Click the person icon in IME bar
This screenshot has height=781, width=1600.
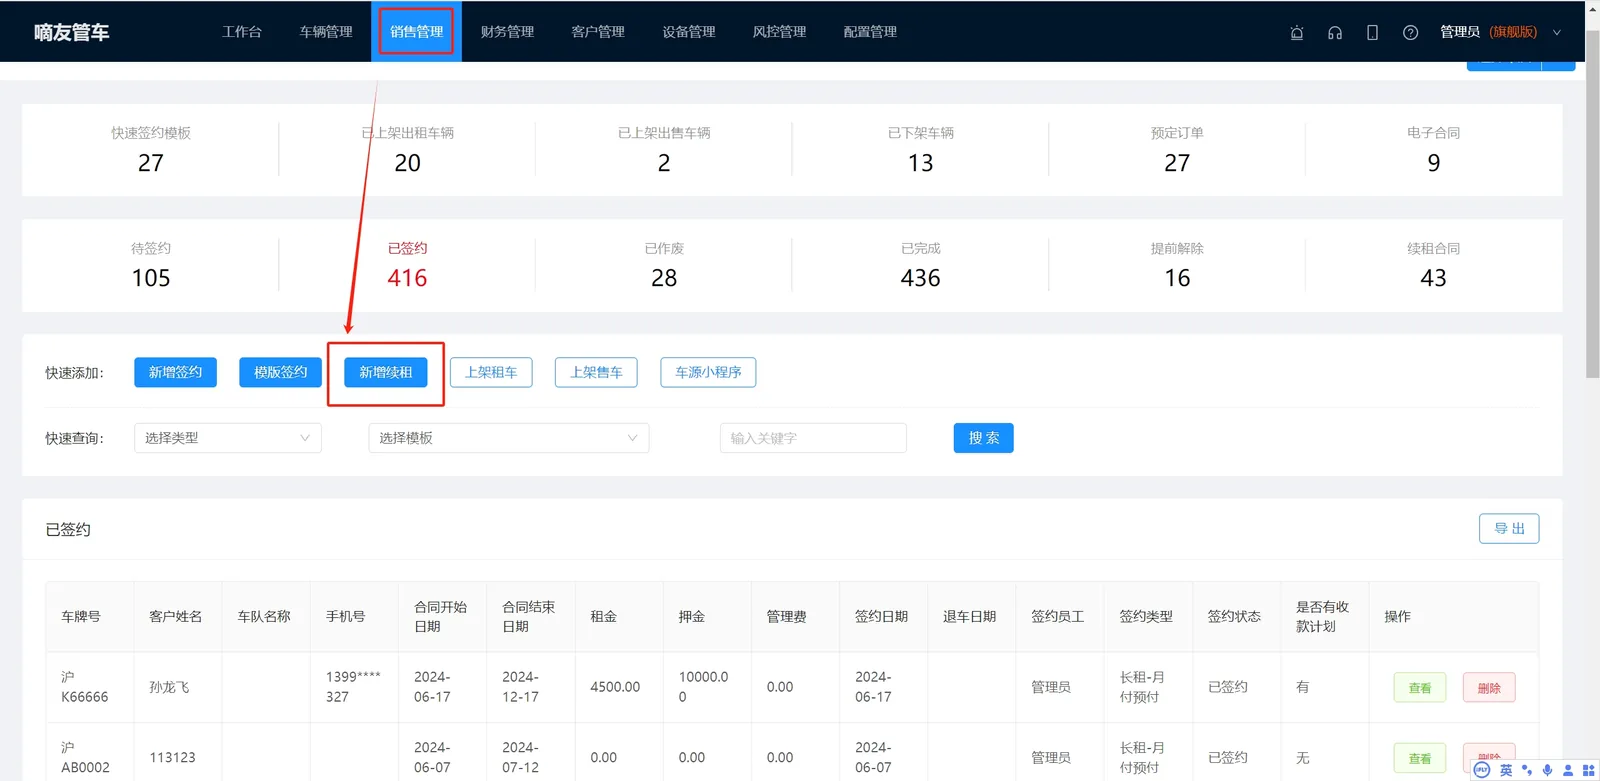pyautogui.click(x=1568, y=770)
